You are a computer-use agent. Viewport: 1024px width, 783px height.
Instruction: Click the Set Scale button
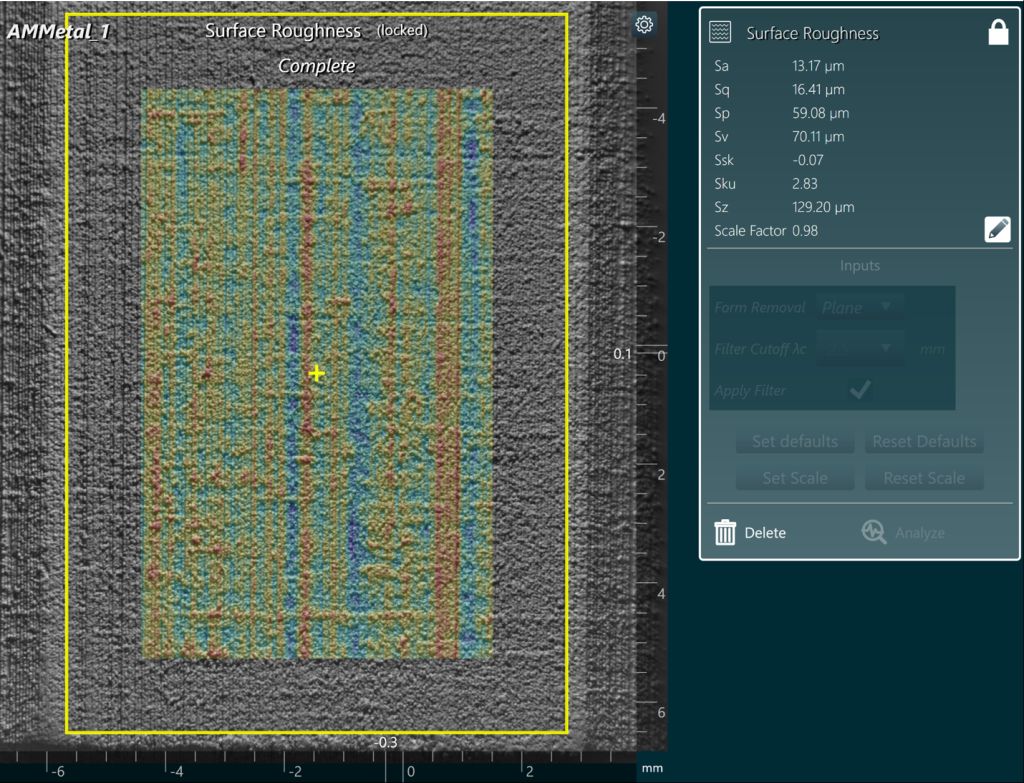795,478
